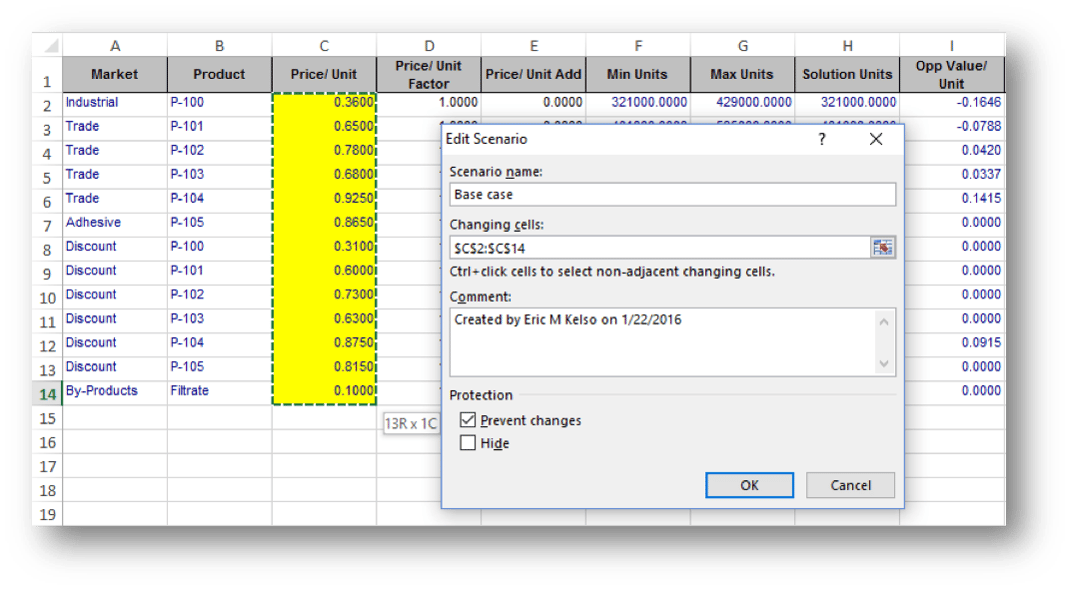Edit the Scenario name showing Base case

coord(670,195)
